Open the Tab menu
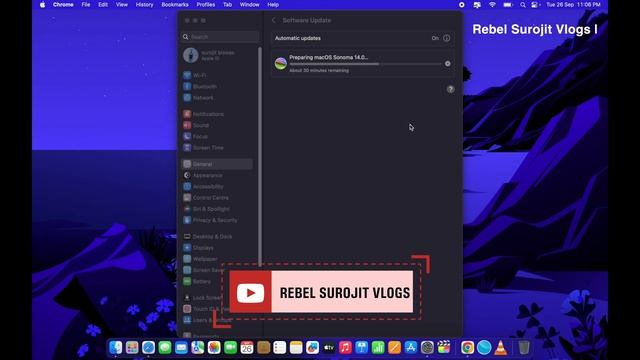The height and width of the screenshot is (360, 640). point(227,5)
